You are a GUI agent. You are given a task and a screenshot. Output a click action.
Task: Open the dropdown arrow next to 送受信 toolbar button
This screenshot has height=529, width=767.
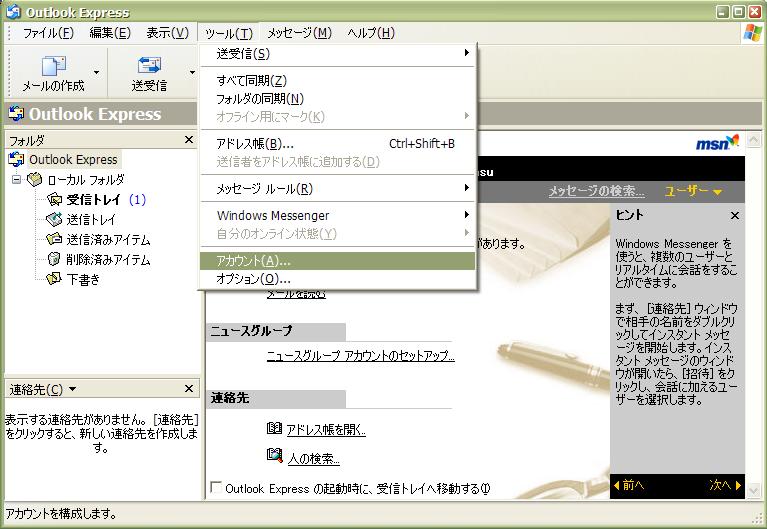tap(192, 72)
